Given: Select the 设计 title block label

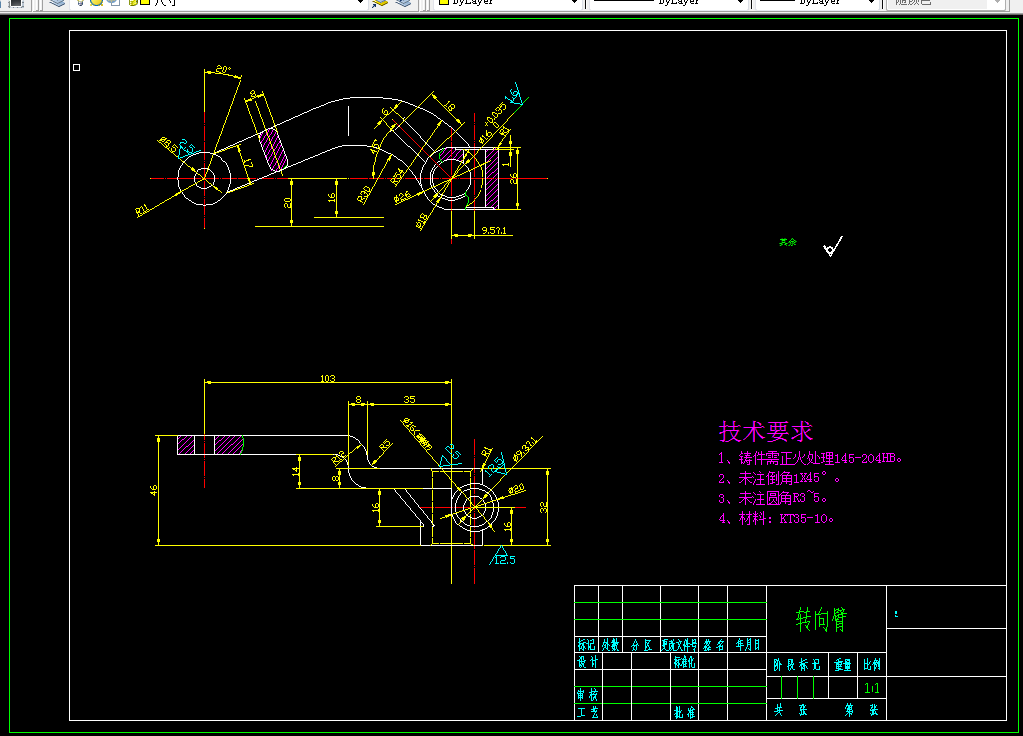Looking at the screenshot, I should click(x=587, y=662).
